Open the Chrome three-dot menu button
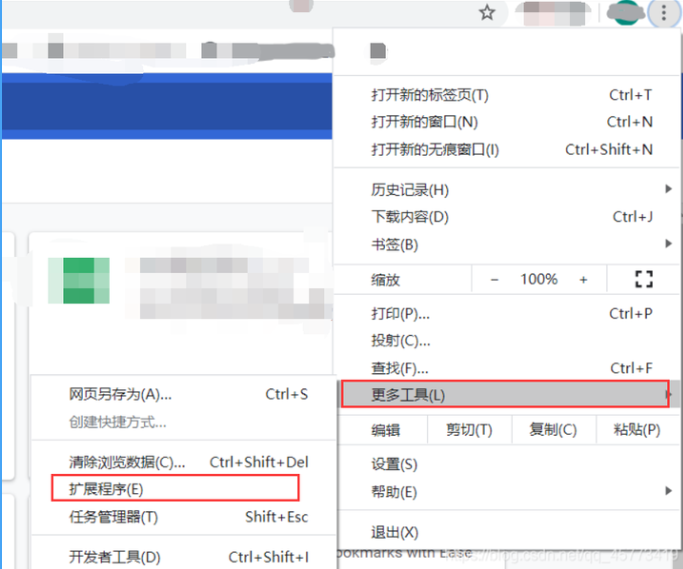The image size is (683, 569). [662, 13]
